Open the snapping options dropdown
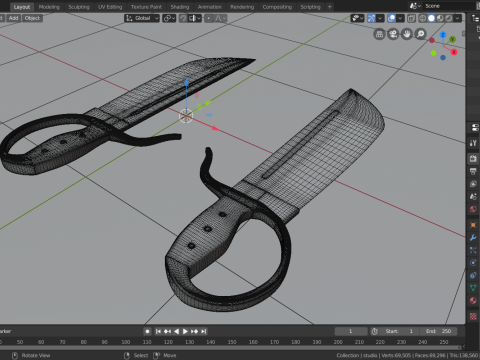This screenshot has height=360, width=480. (x=195, y=18)
